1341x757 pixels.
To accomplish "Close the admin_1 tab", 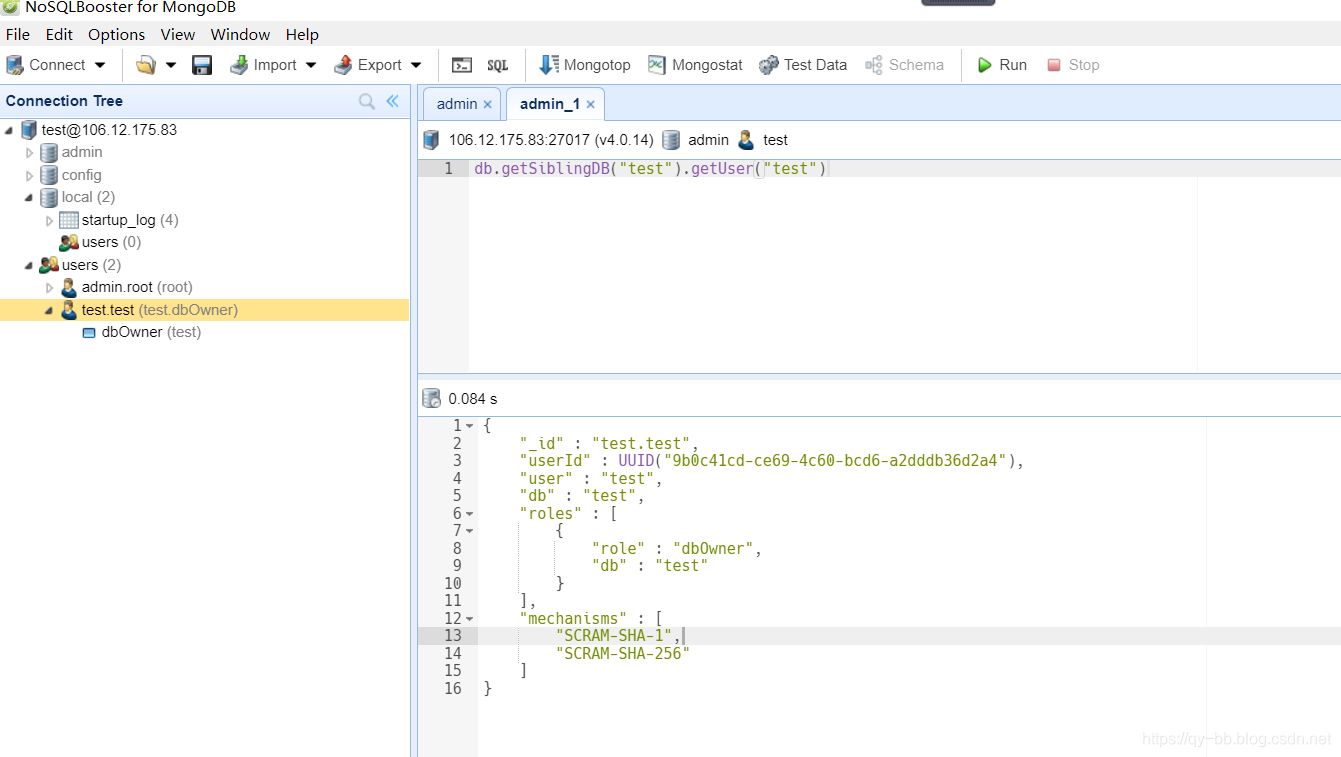I will 591,104.
